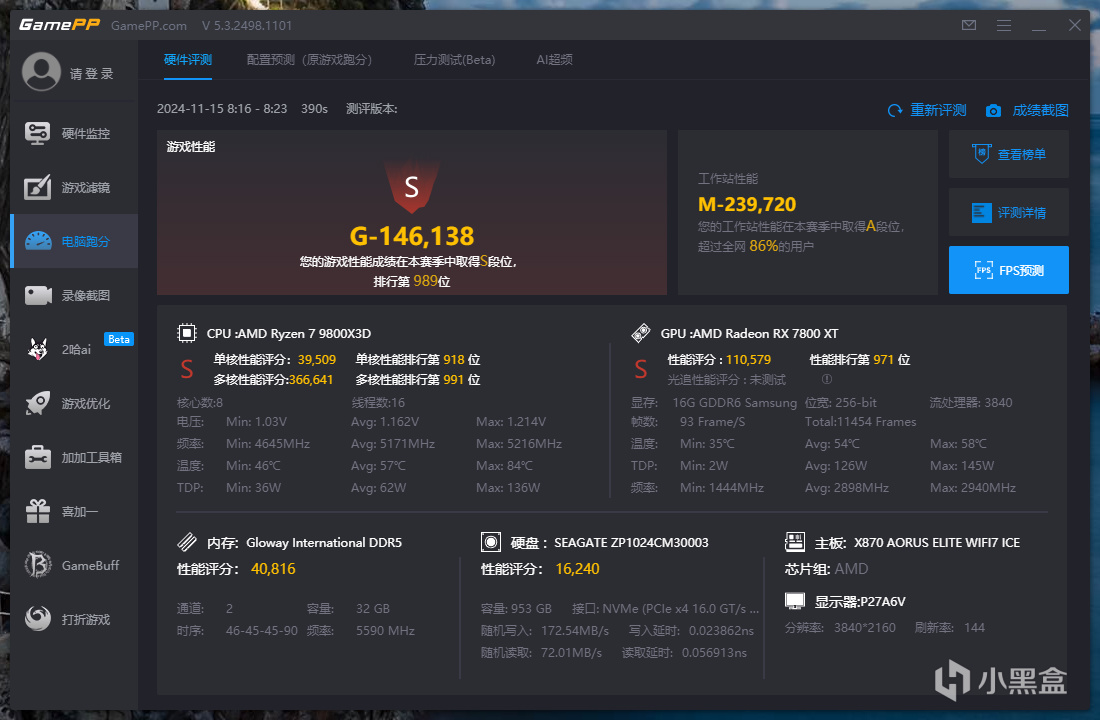Click 重新评测 to rerun benchmark
This screenshot has width=1100, height=720.
coord(938,110)
